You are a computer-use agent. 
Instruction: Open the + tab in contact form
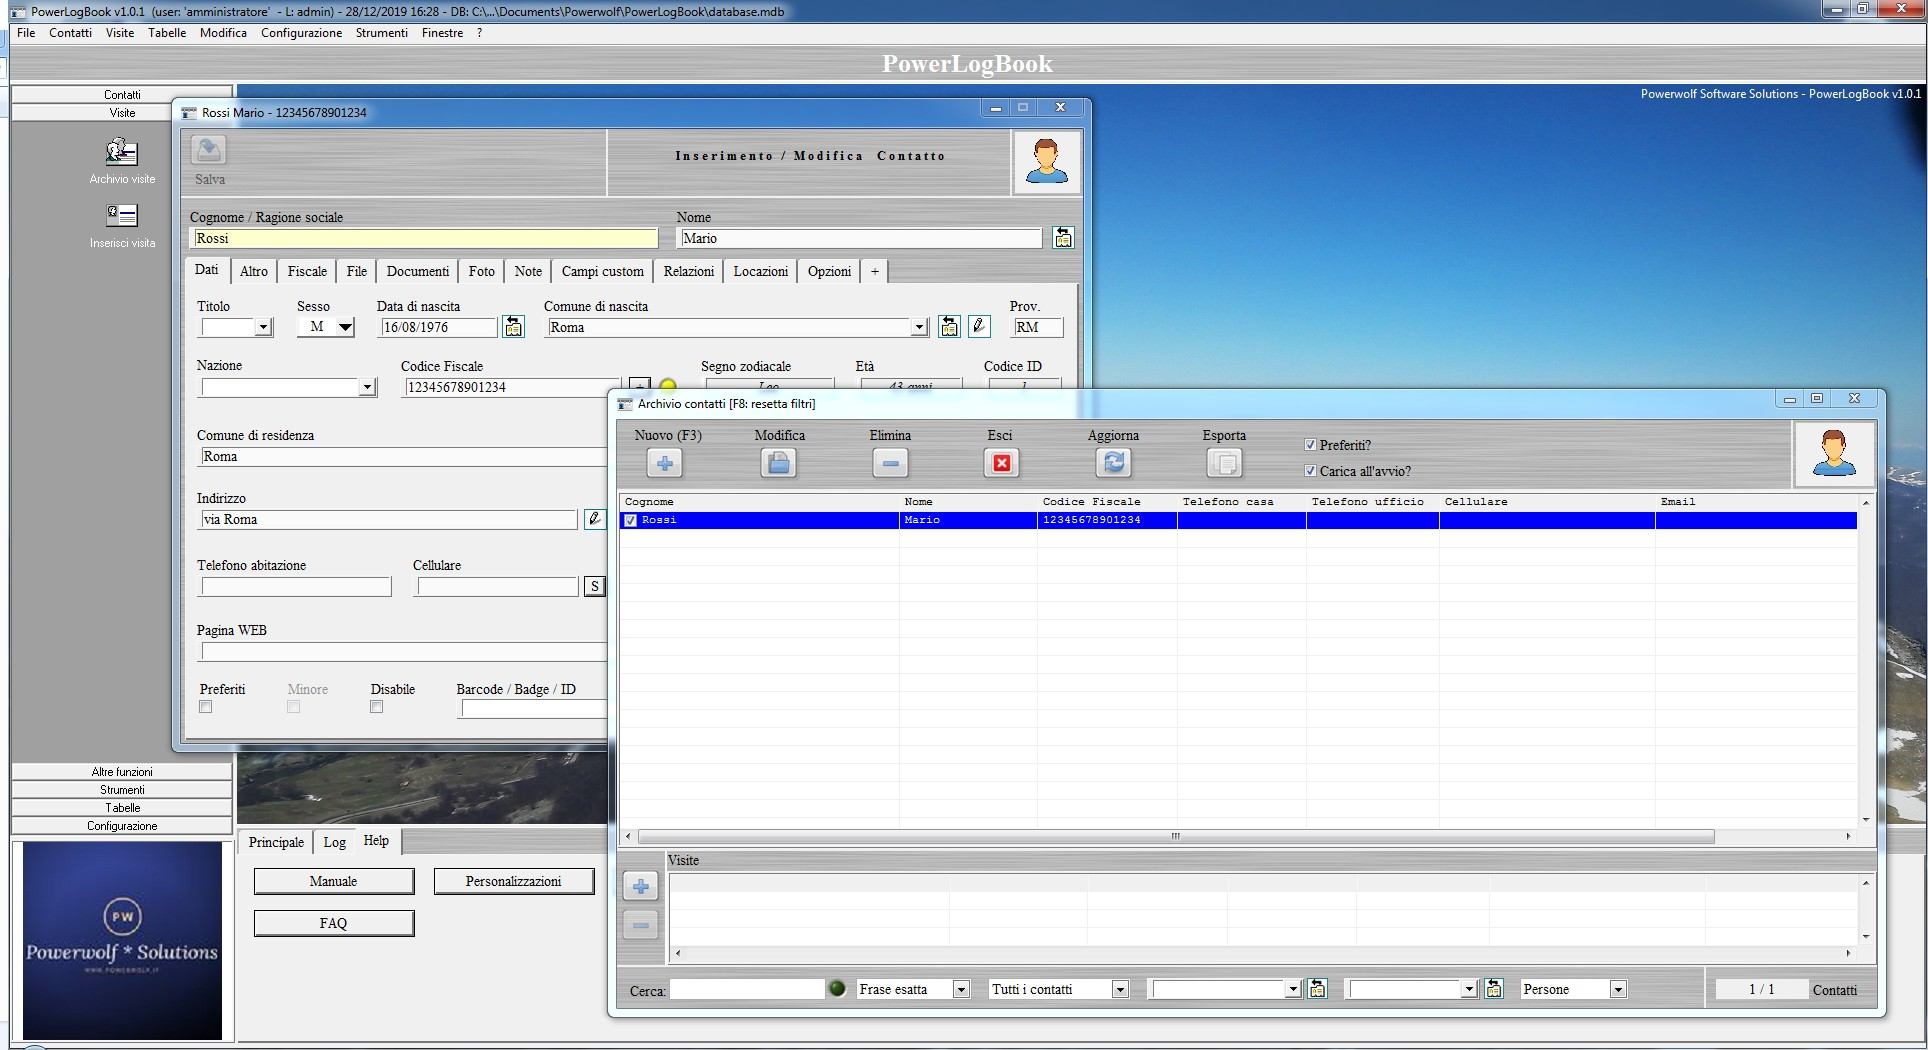pos(874,271)
